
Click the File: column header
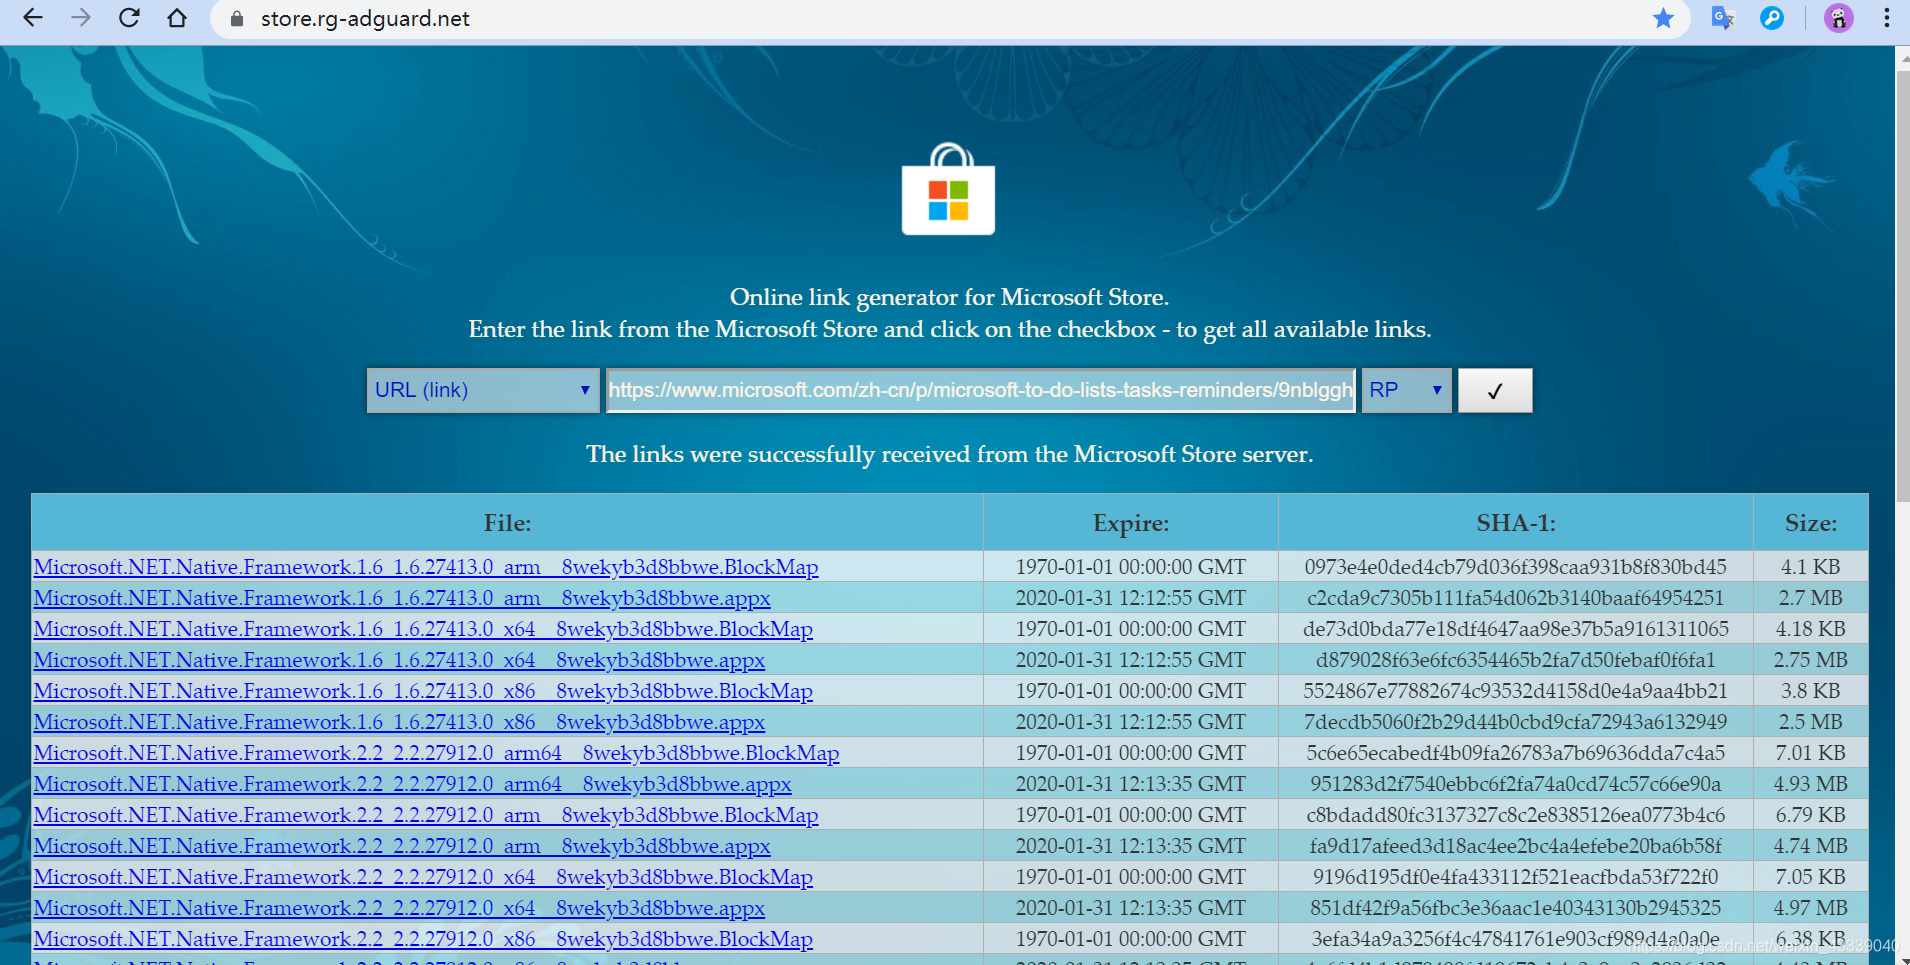point(507,523)
